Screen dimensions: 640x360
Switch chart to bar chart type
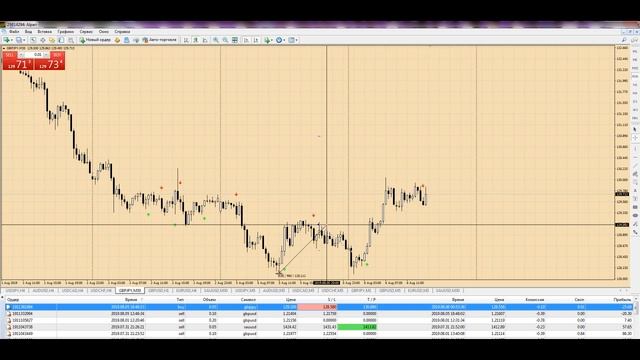pyautogui.click(x=186, y=40)
